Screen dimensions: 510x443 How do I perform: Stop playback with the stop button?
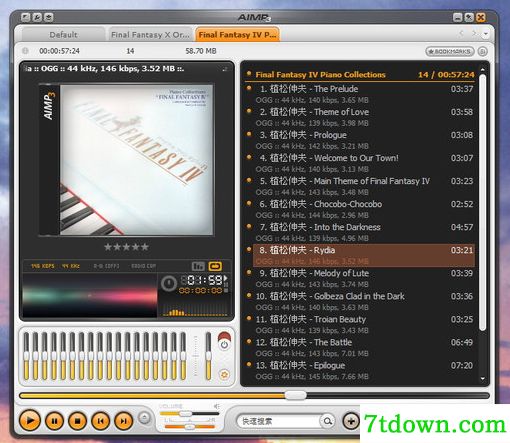click(x=78, y=421)
